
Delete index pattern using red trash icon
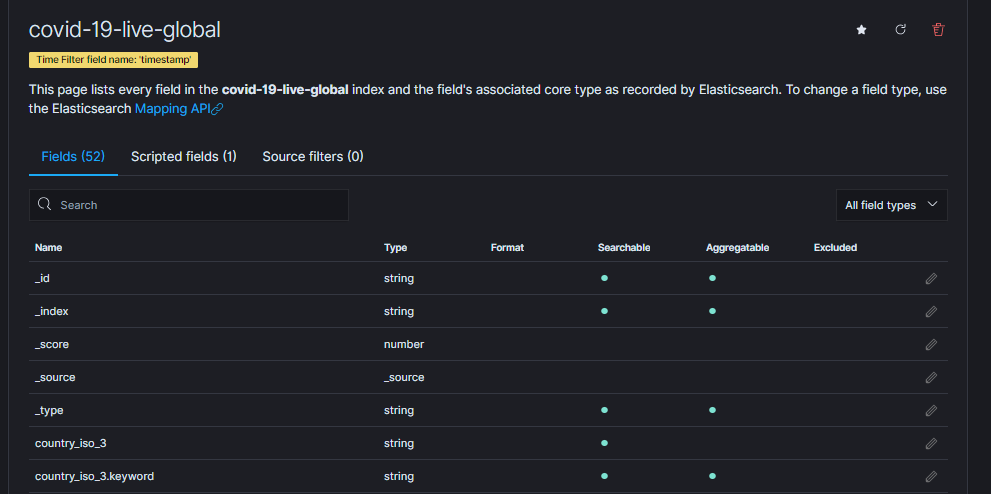tap(938, 30)
